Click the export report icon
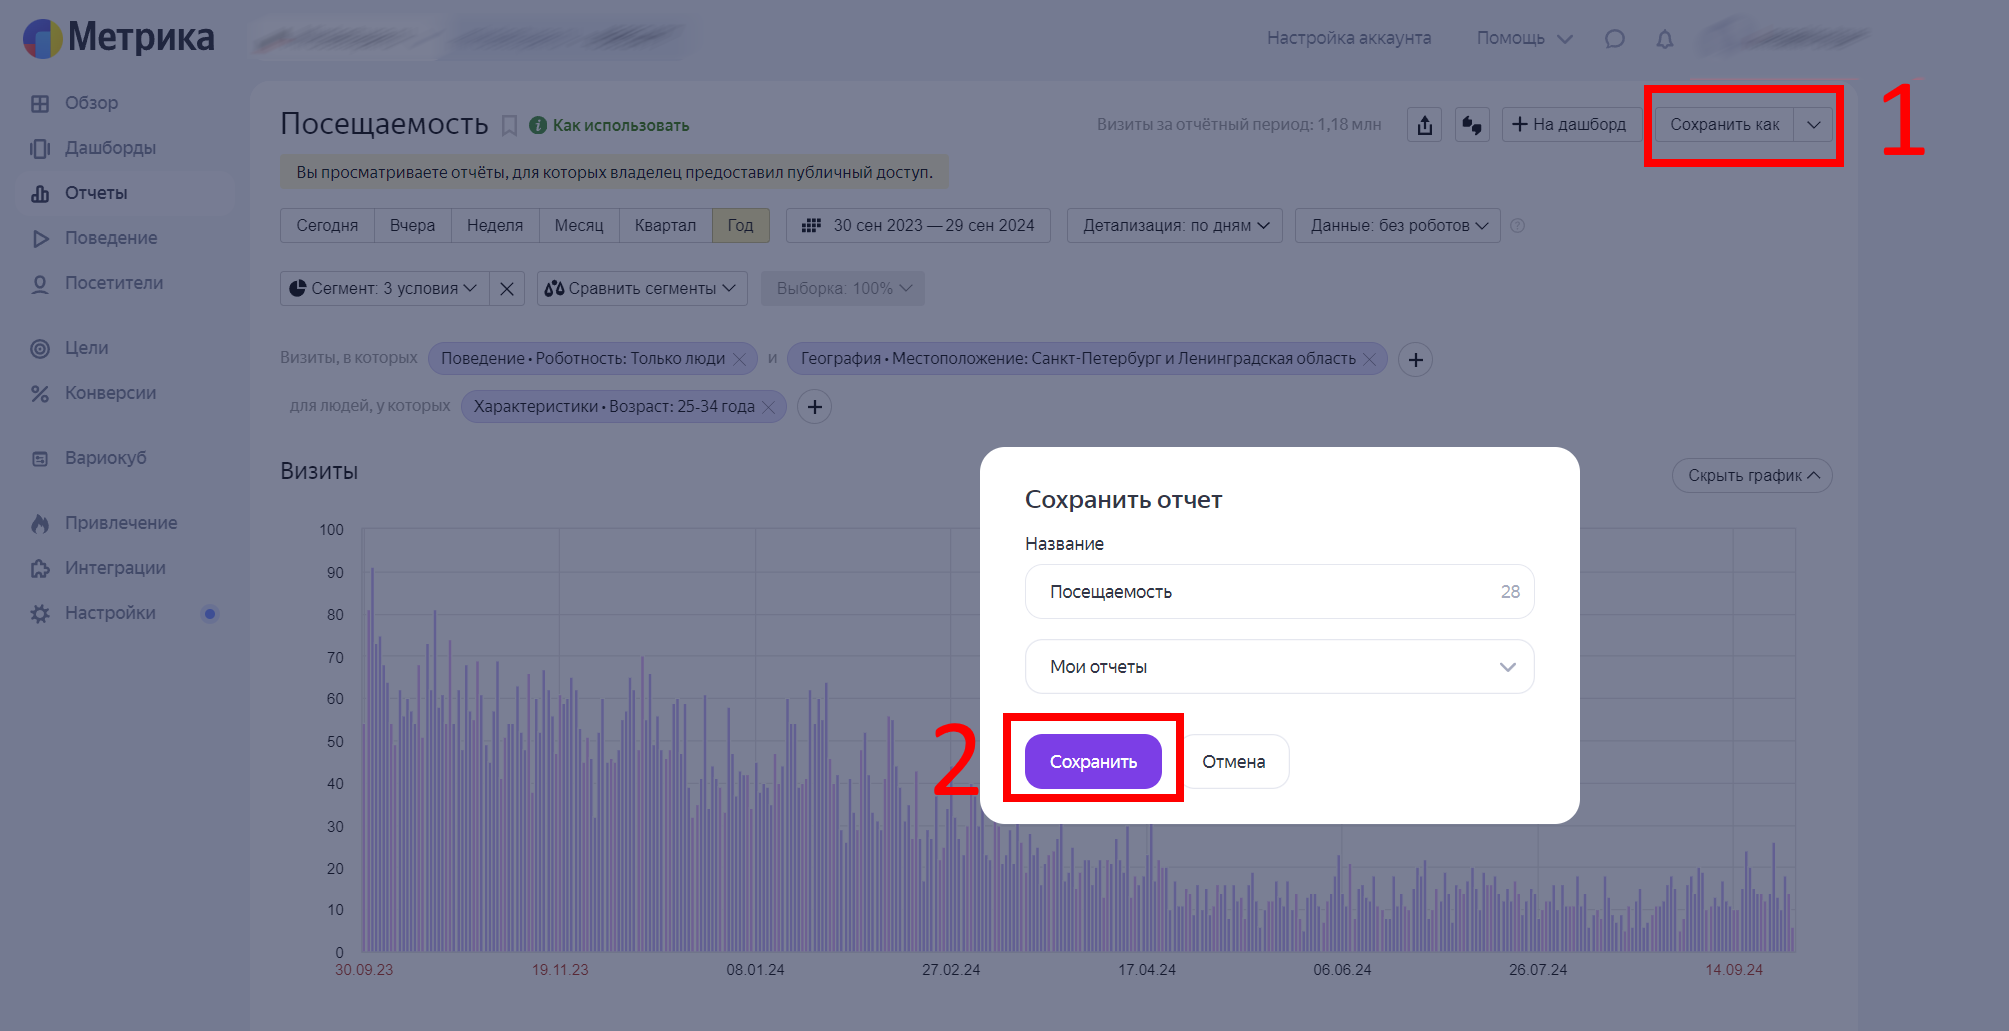This screenshot has height=1031, width=2009. (x=1424, y=125)
